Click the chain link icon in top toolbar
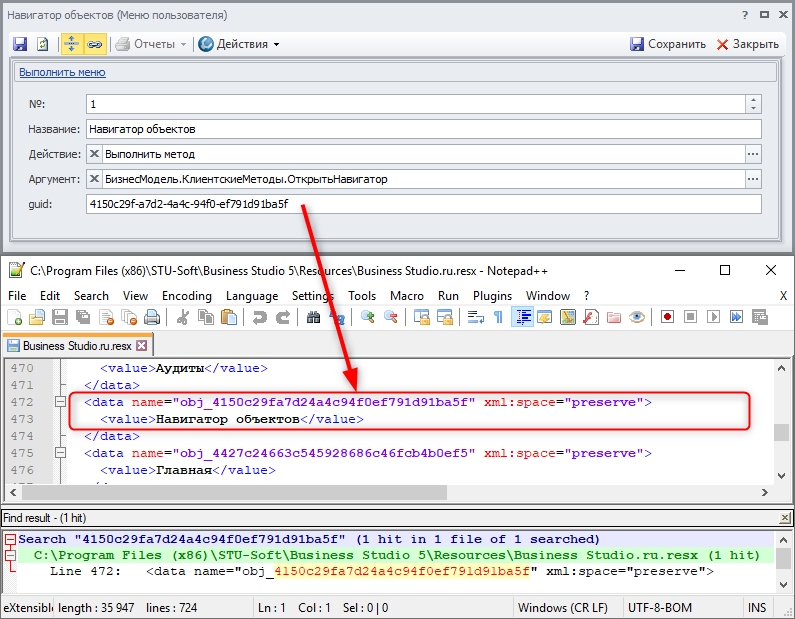The width and height of the screenshot is (795, 619). pyautogui.click(x=94, y=44)
